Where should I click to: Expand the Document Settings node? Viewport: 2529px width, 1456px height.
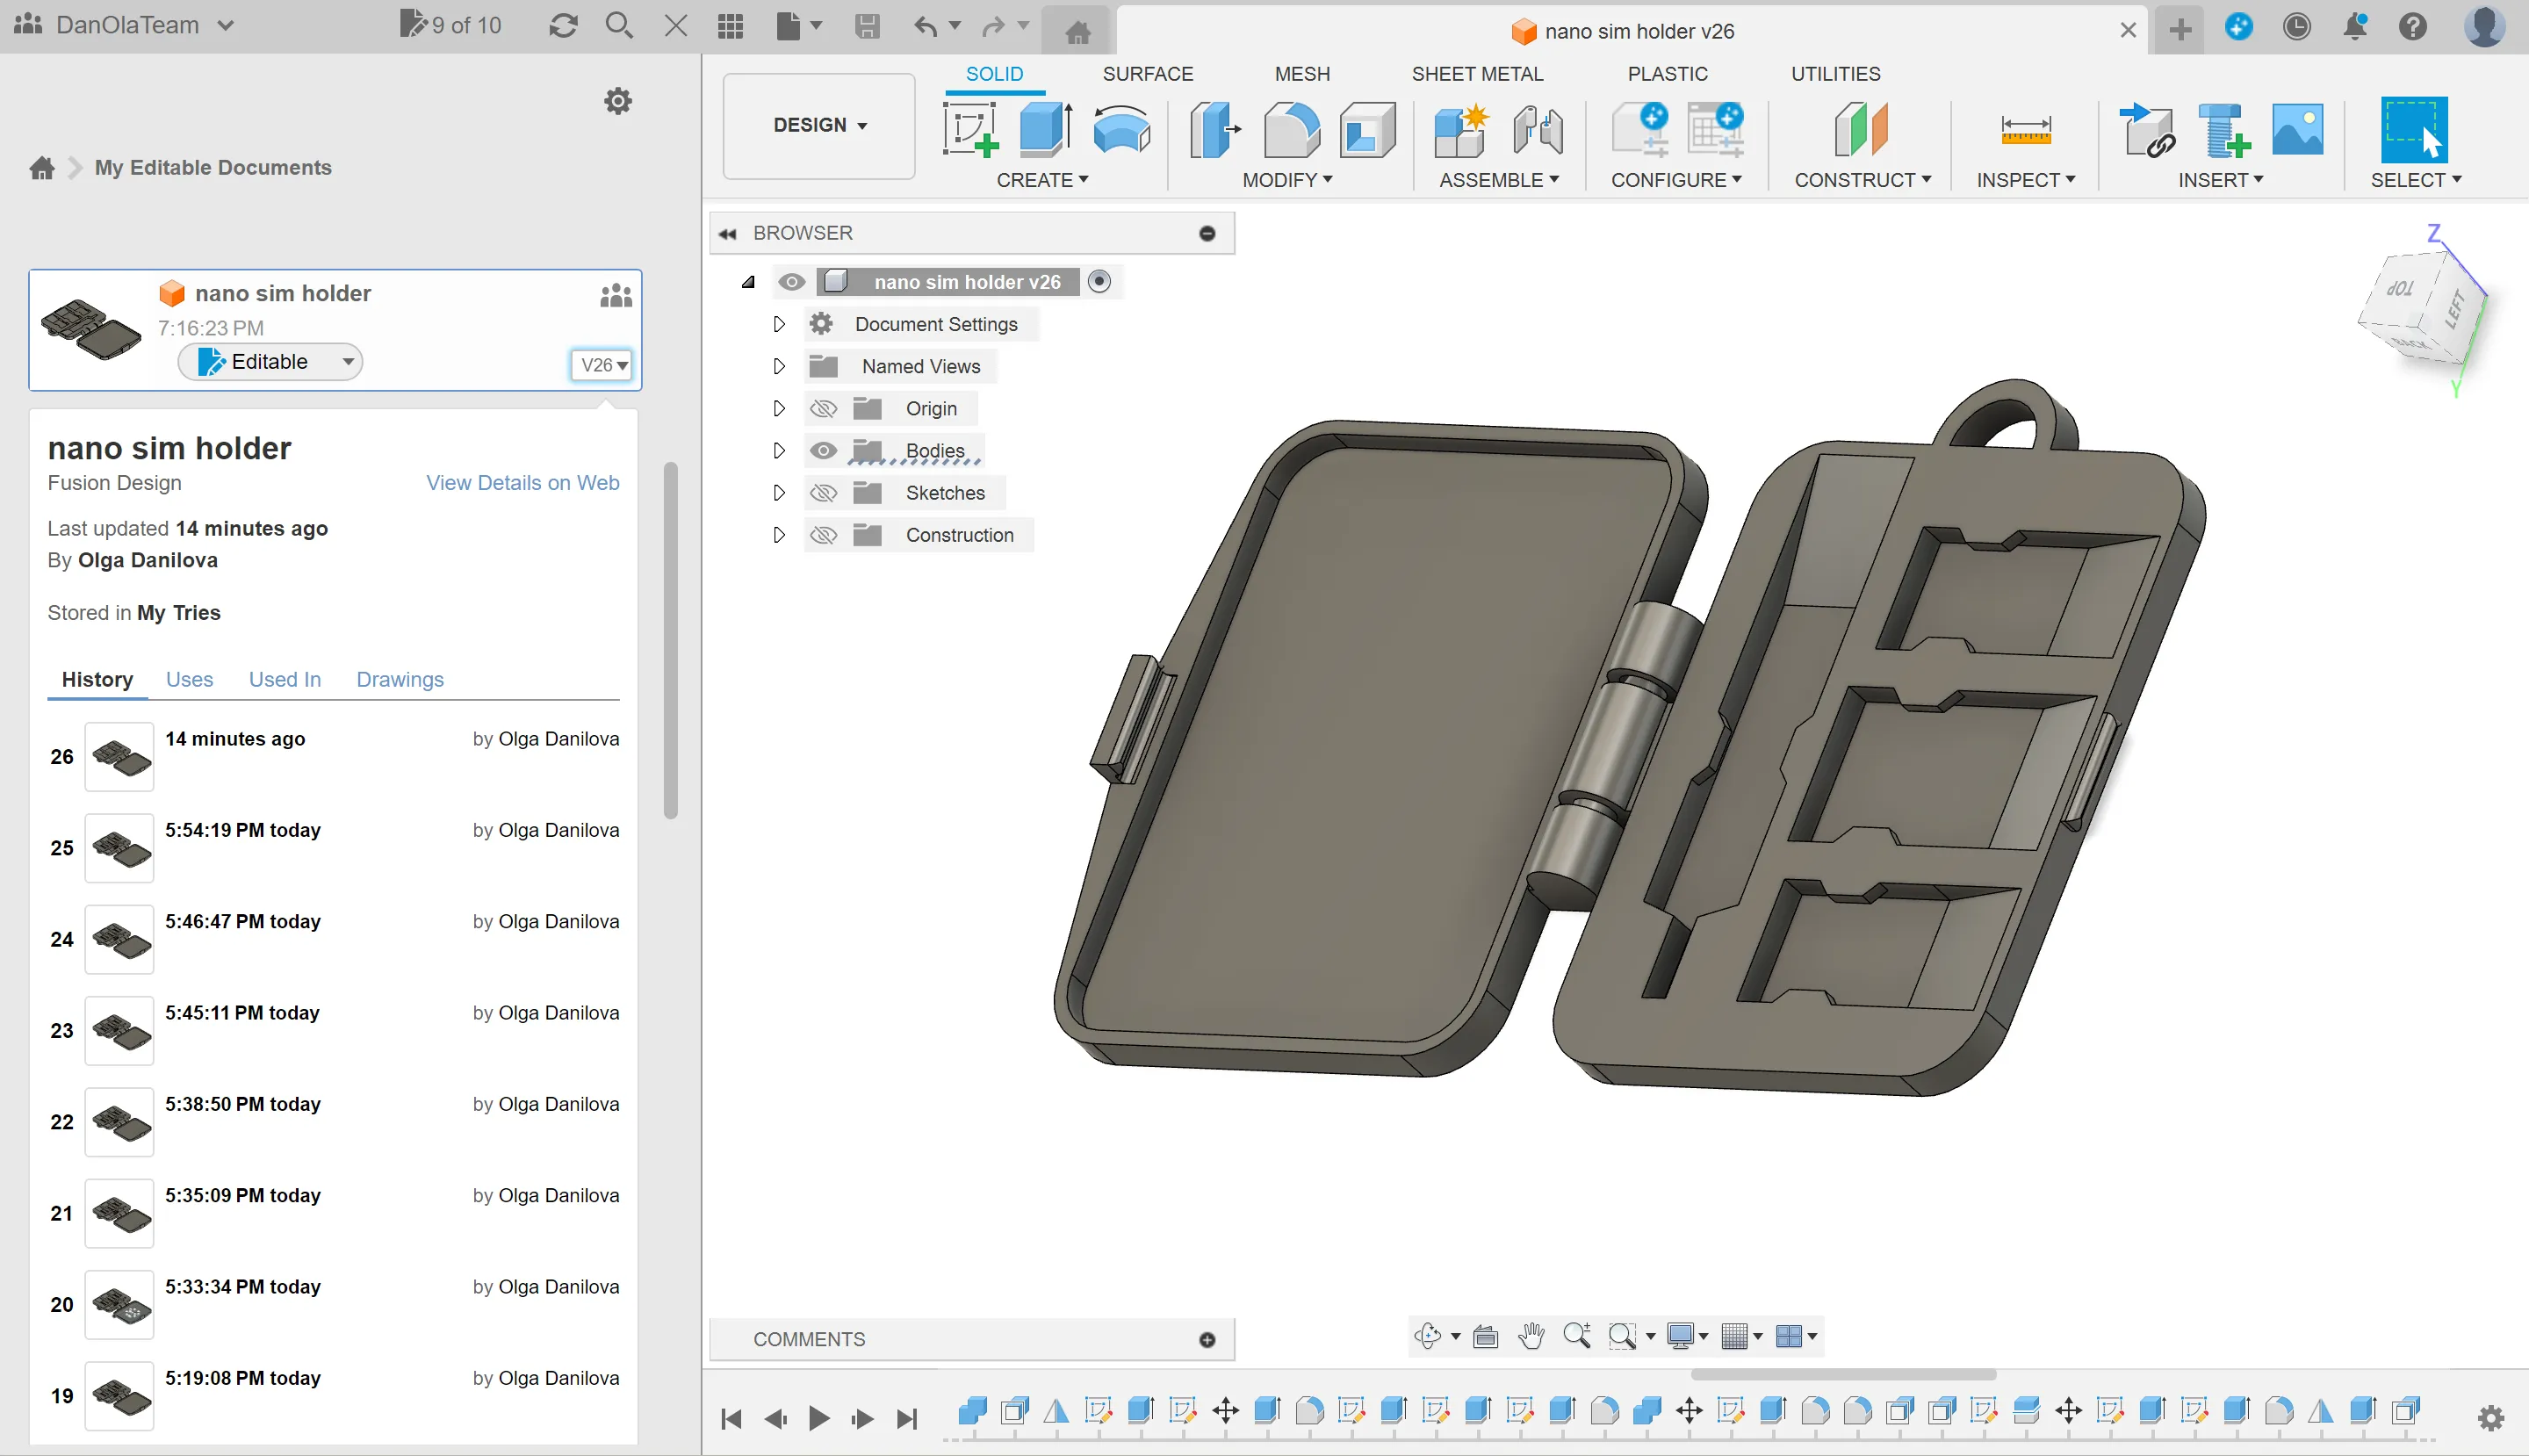pos(779,324)
